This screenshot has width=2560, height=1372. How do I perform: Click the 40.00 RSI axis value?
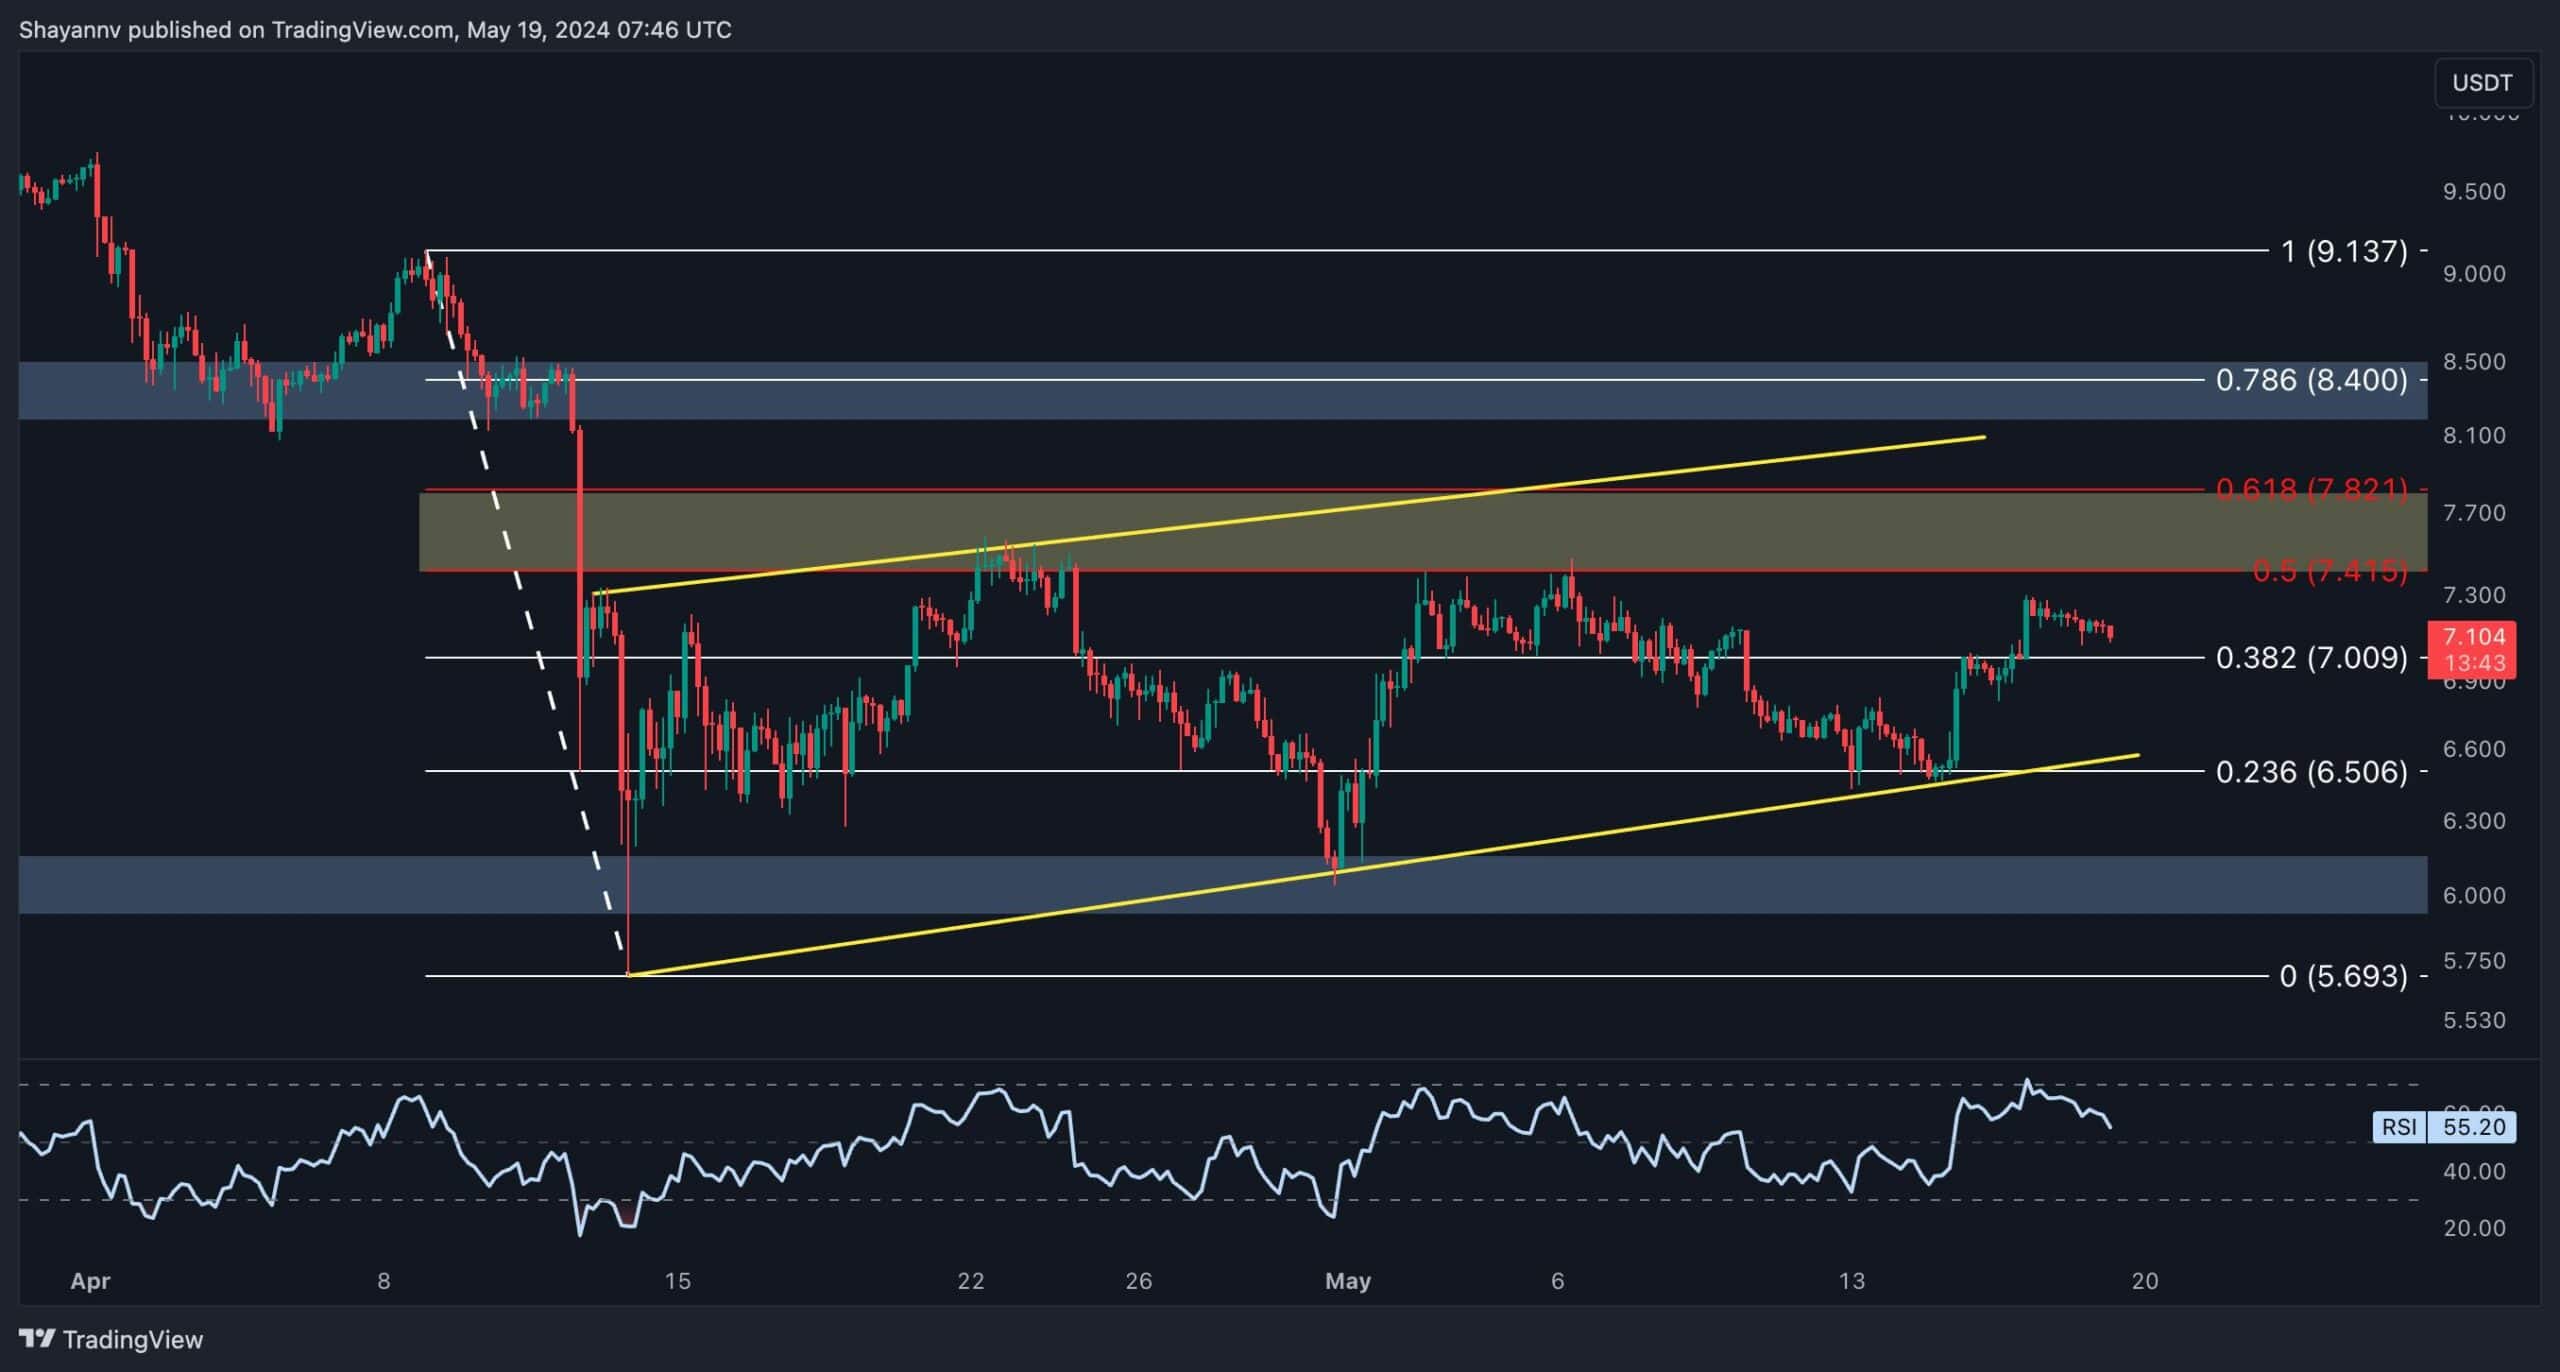point(2474,1171)
